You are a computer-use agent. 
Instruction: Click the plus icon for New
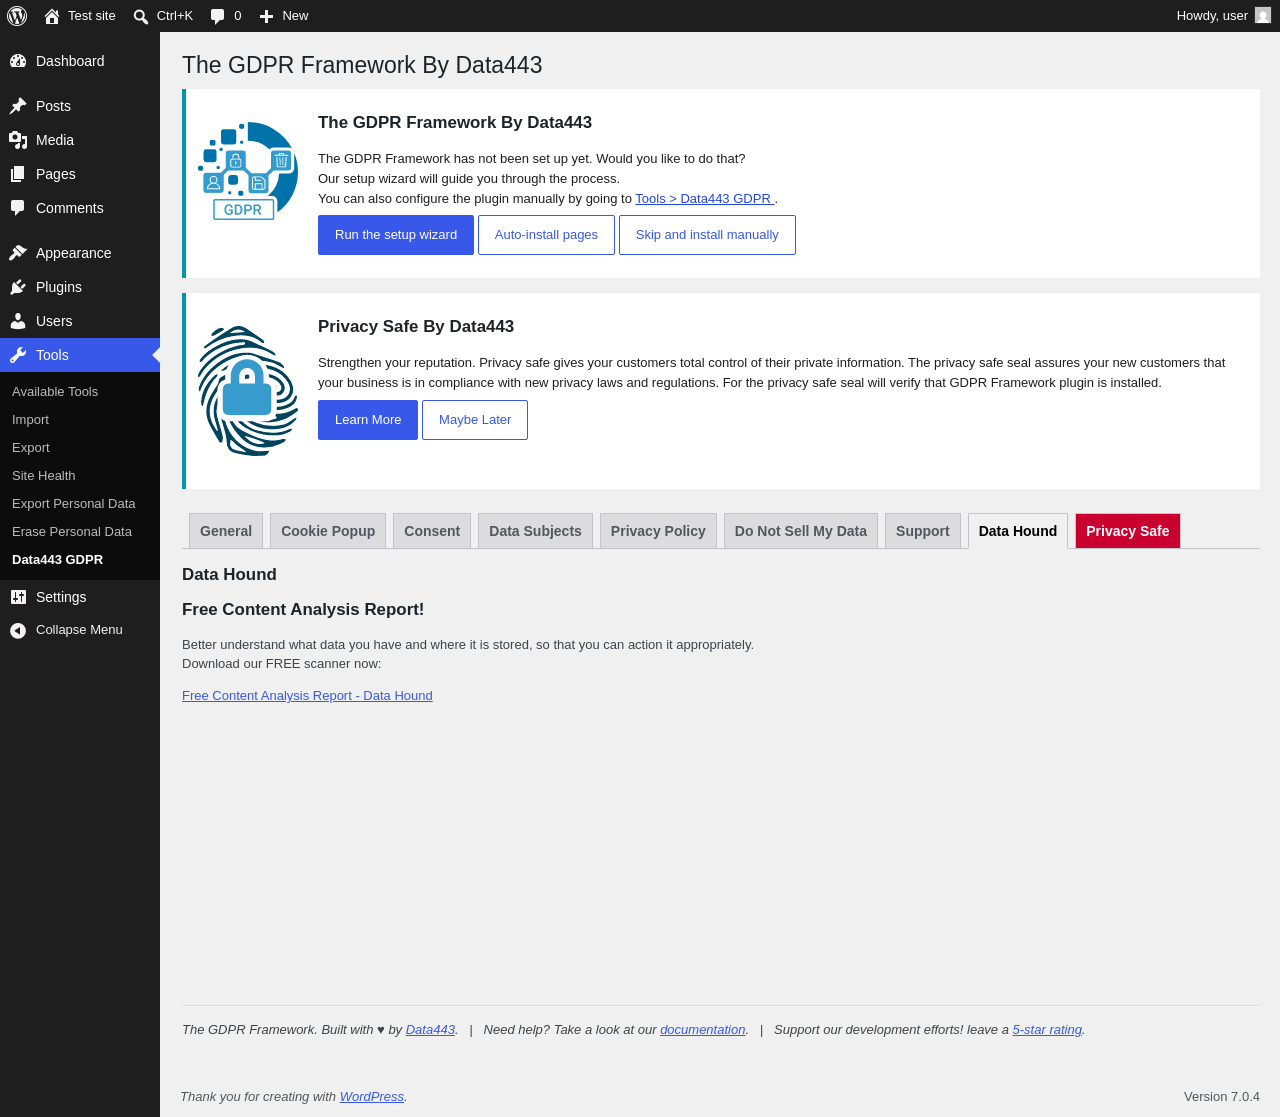(x=266, y=16)
